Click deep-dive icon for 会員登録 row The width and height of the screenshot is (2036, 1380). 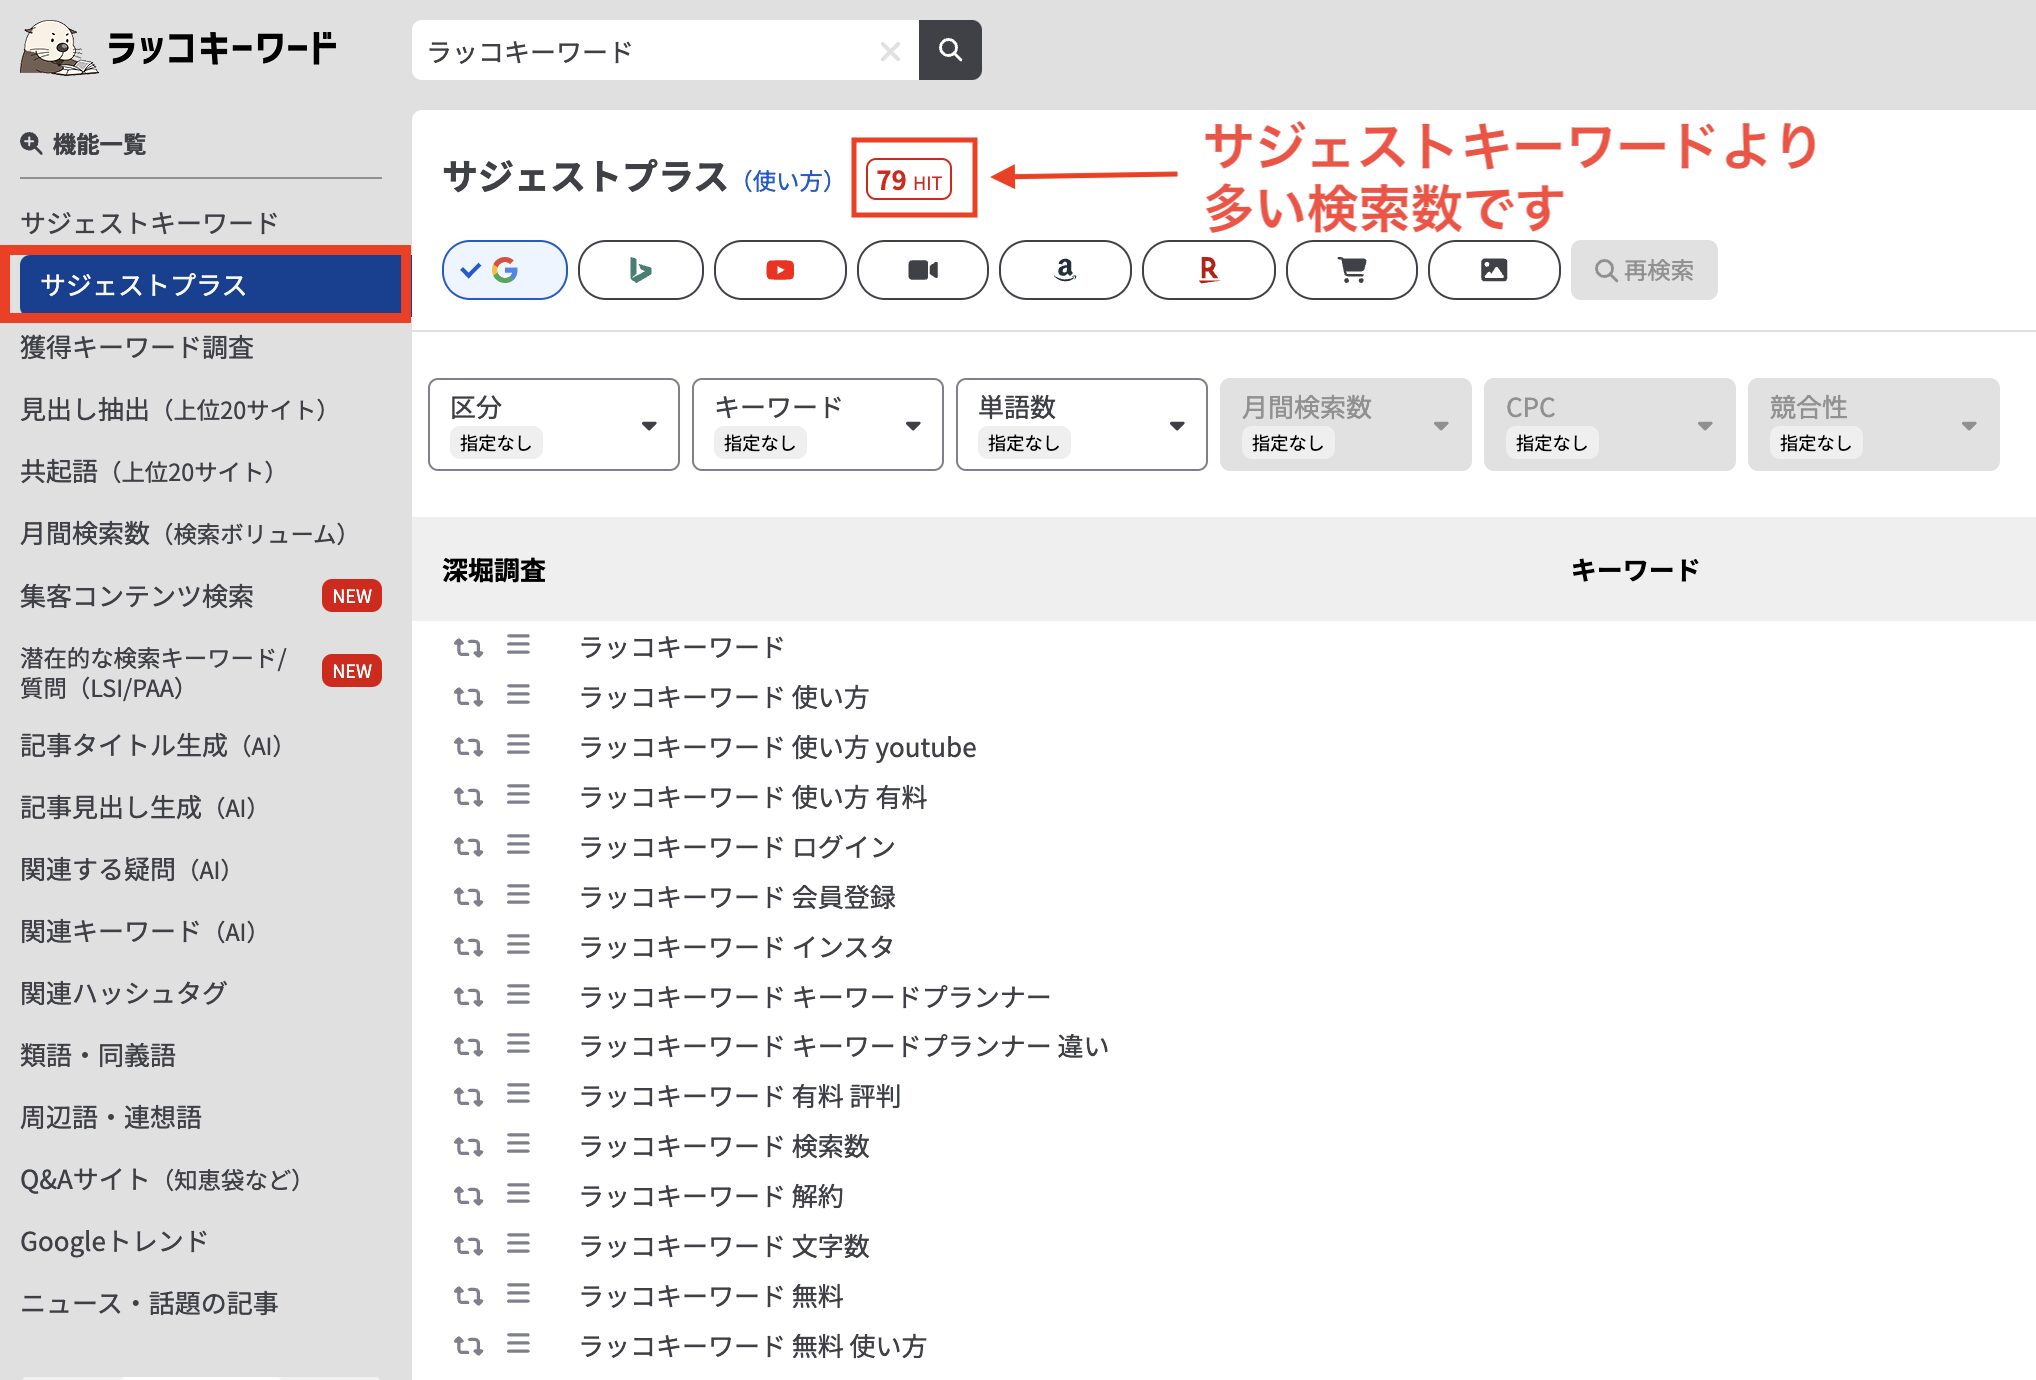[x=468, y=896]
